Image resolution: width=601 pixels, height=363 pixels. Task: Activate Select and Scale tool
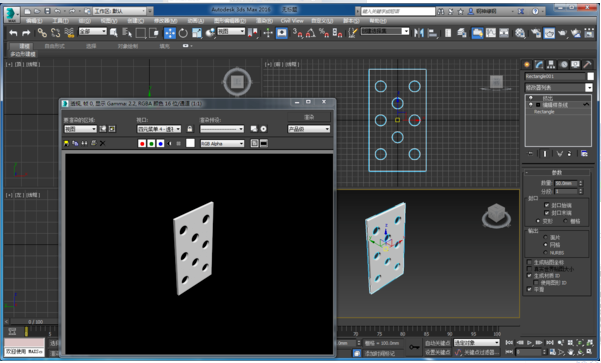click(x=197, y=33)
